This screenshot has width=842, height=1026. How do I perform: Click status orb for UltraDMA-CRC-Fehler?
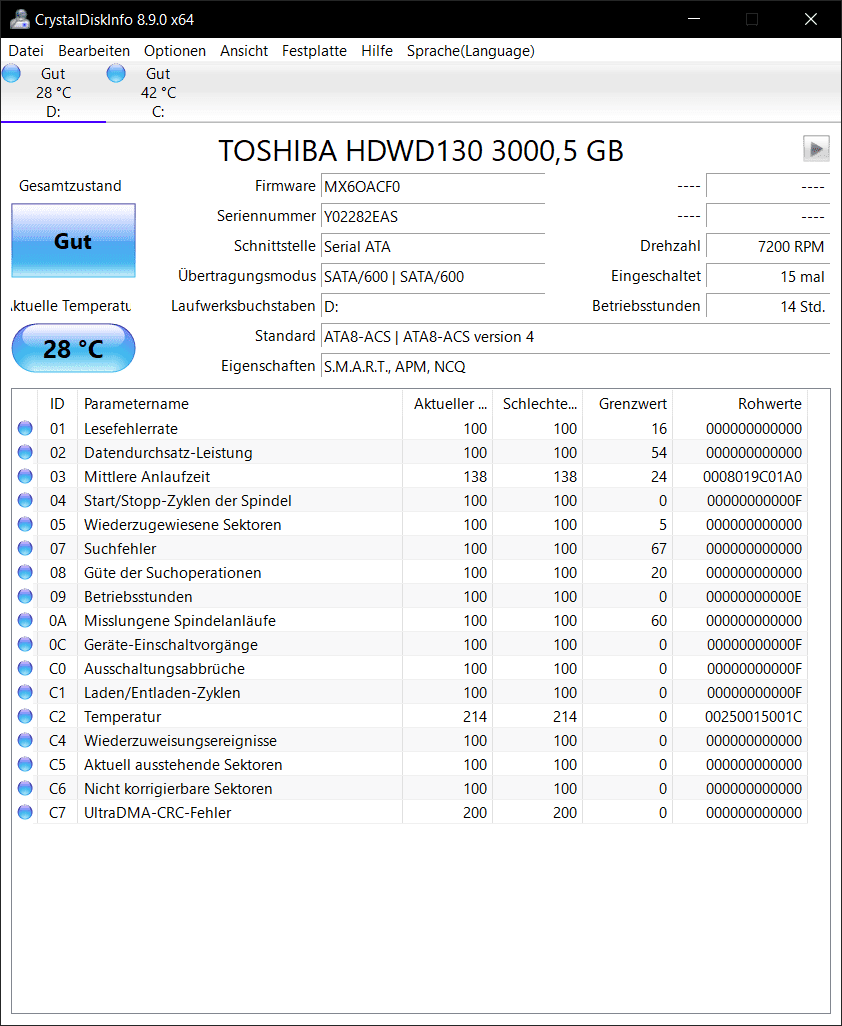(25, 812)
